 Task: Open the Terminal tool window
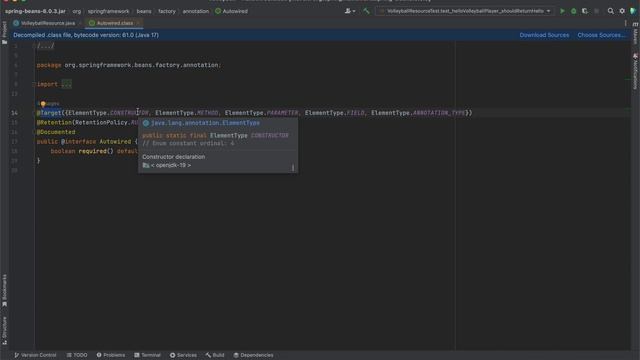[x=147, y=355]
